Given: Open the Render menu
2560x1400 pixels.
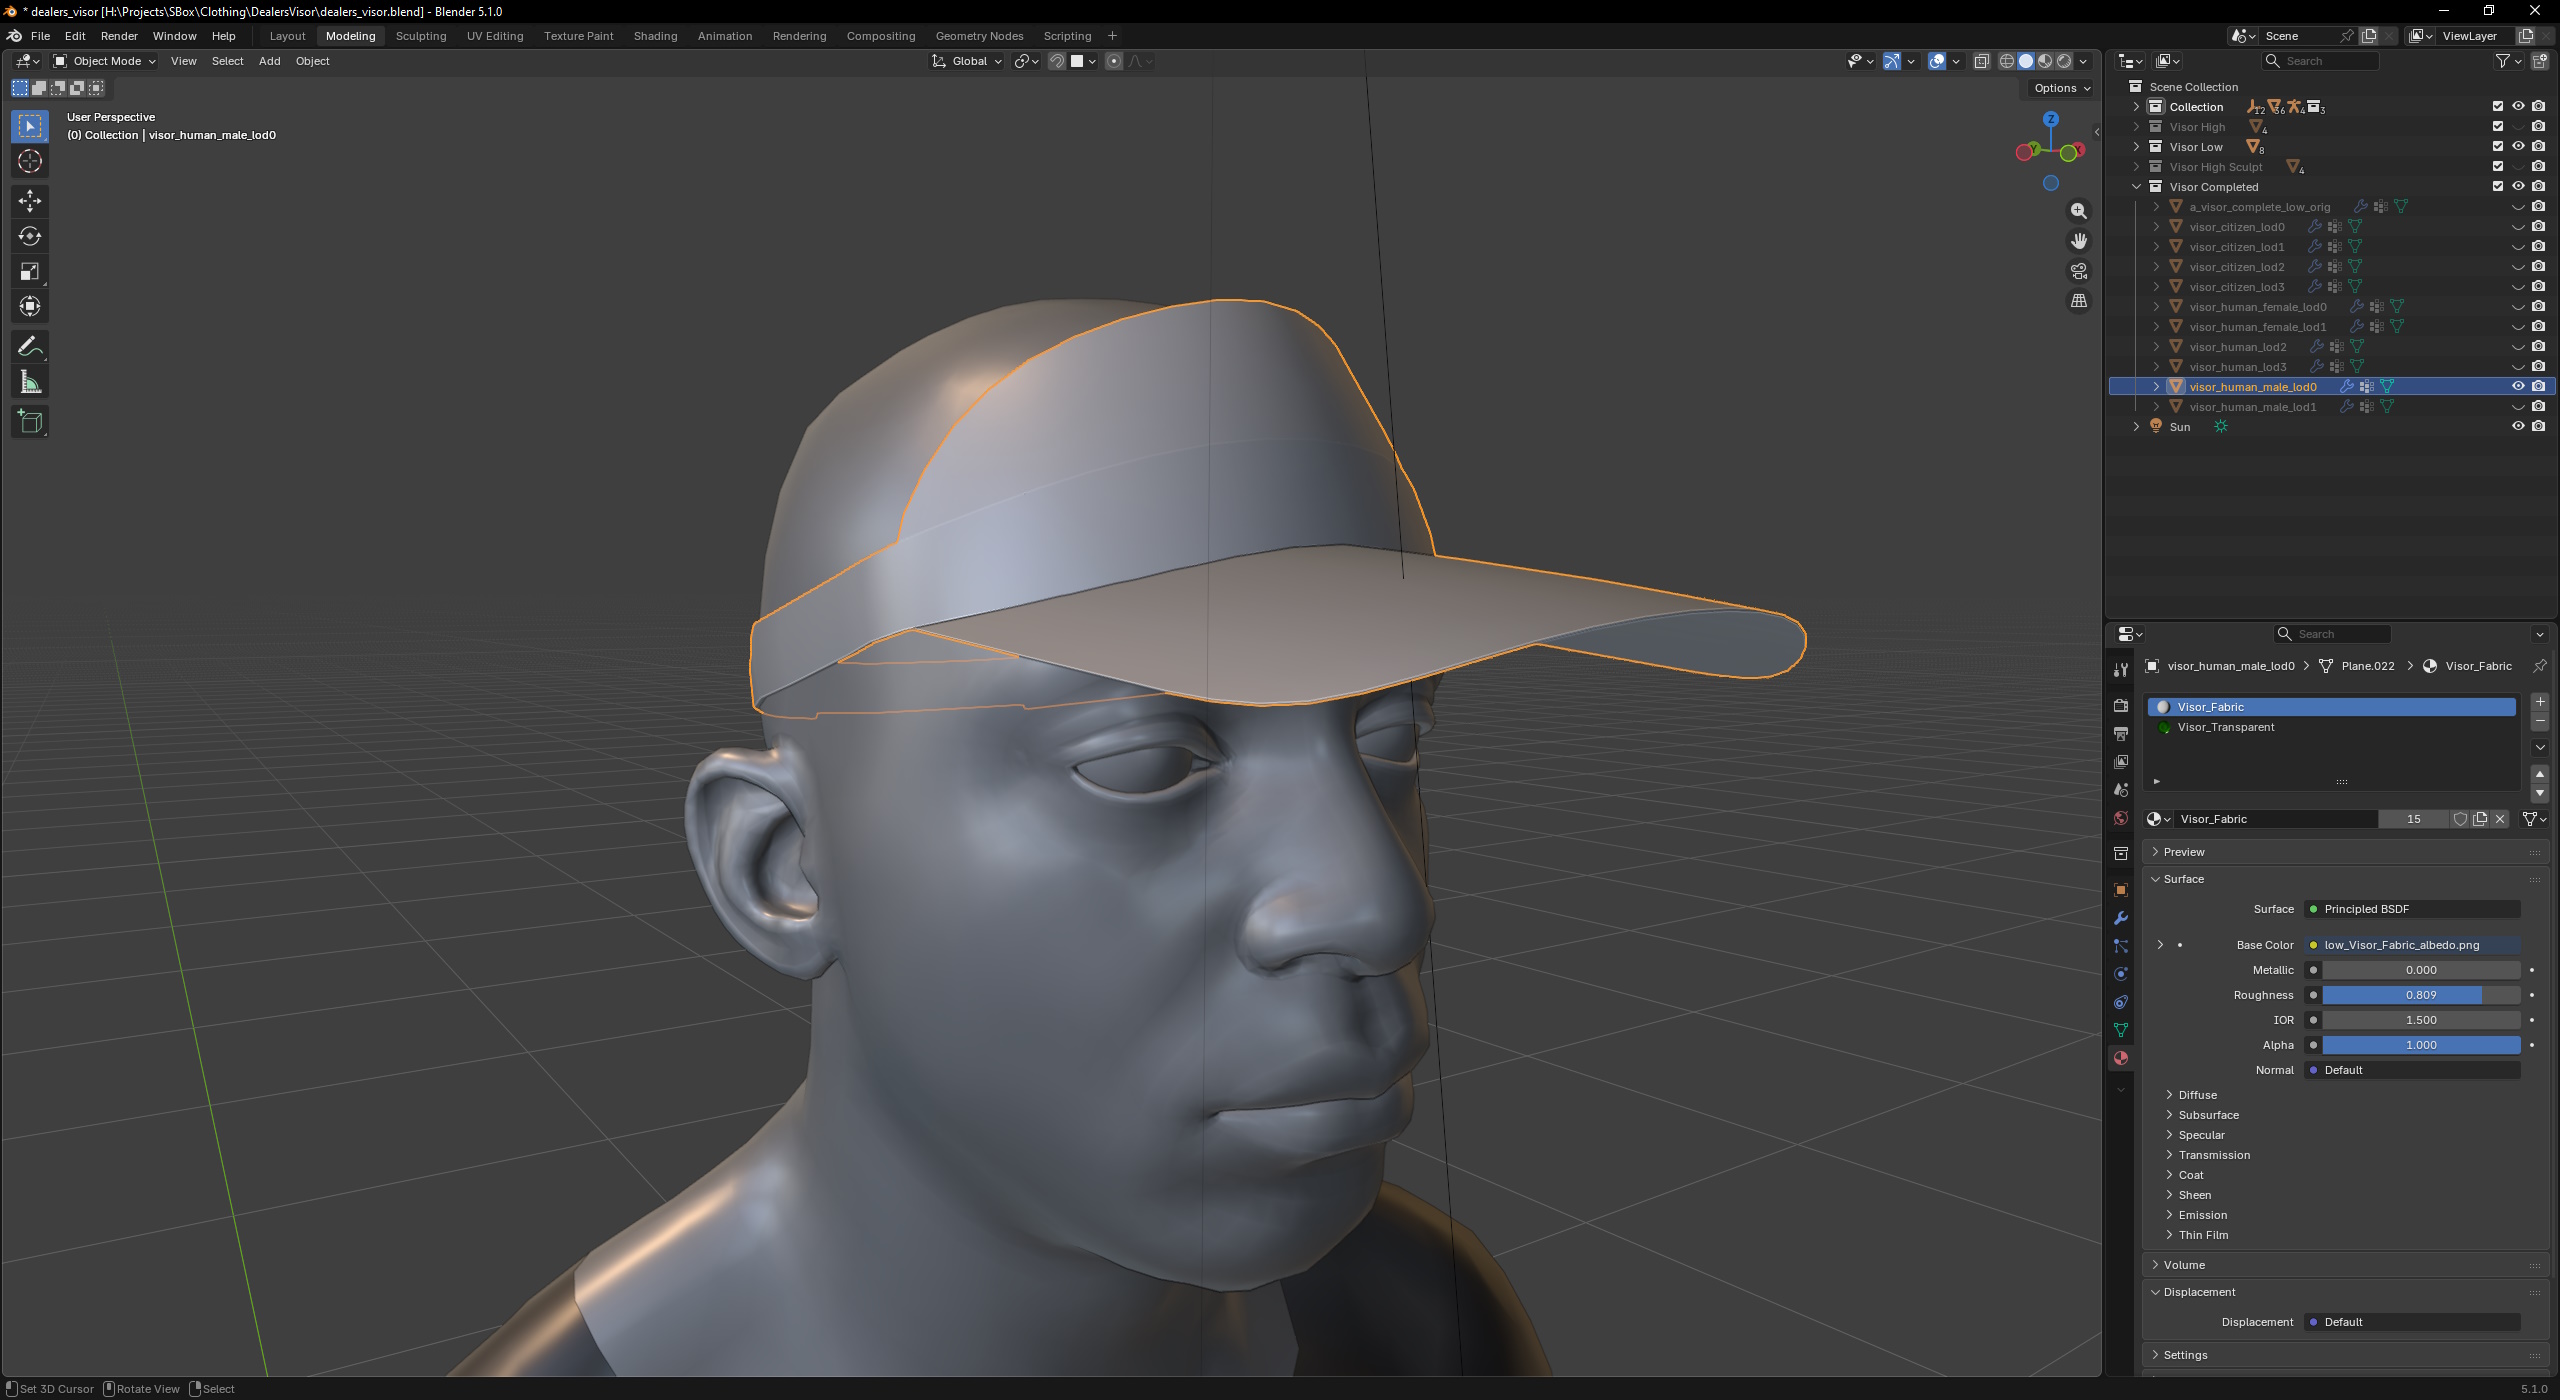Looking at the screenshot, I should (x=119, y=36).
